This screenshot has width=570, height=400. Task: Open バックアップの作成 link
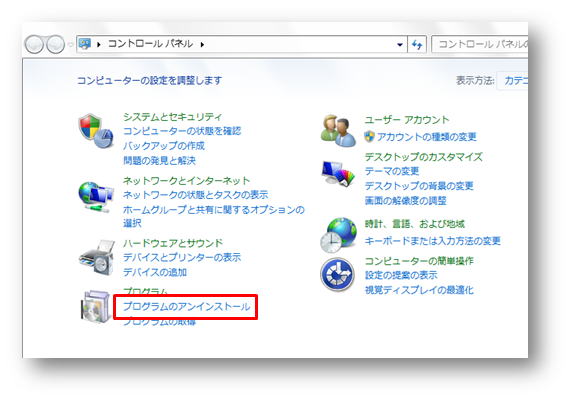point(164,146)
